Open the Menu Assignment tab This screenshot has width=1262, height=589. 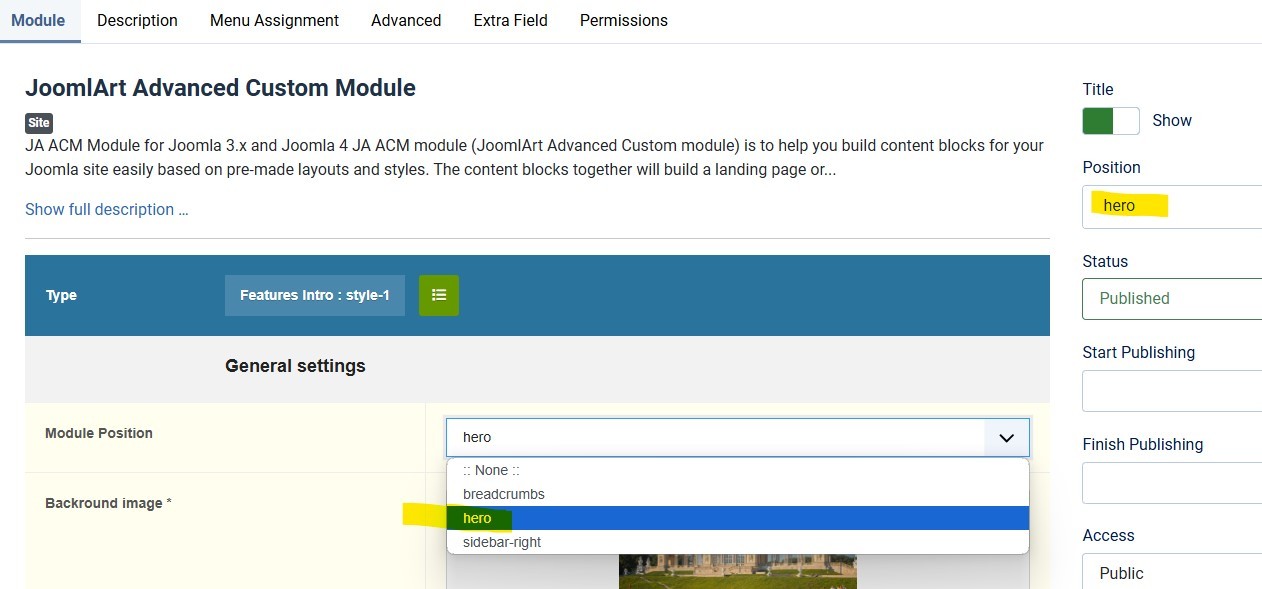274,20
